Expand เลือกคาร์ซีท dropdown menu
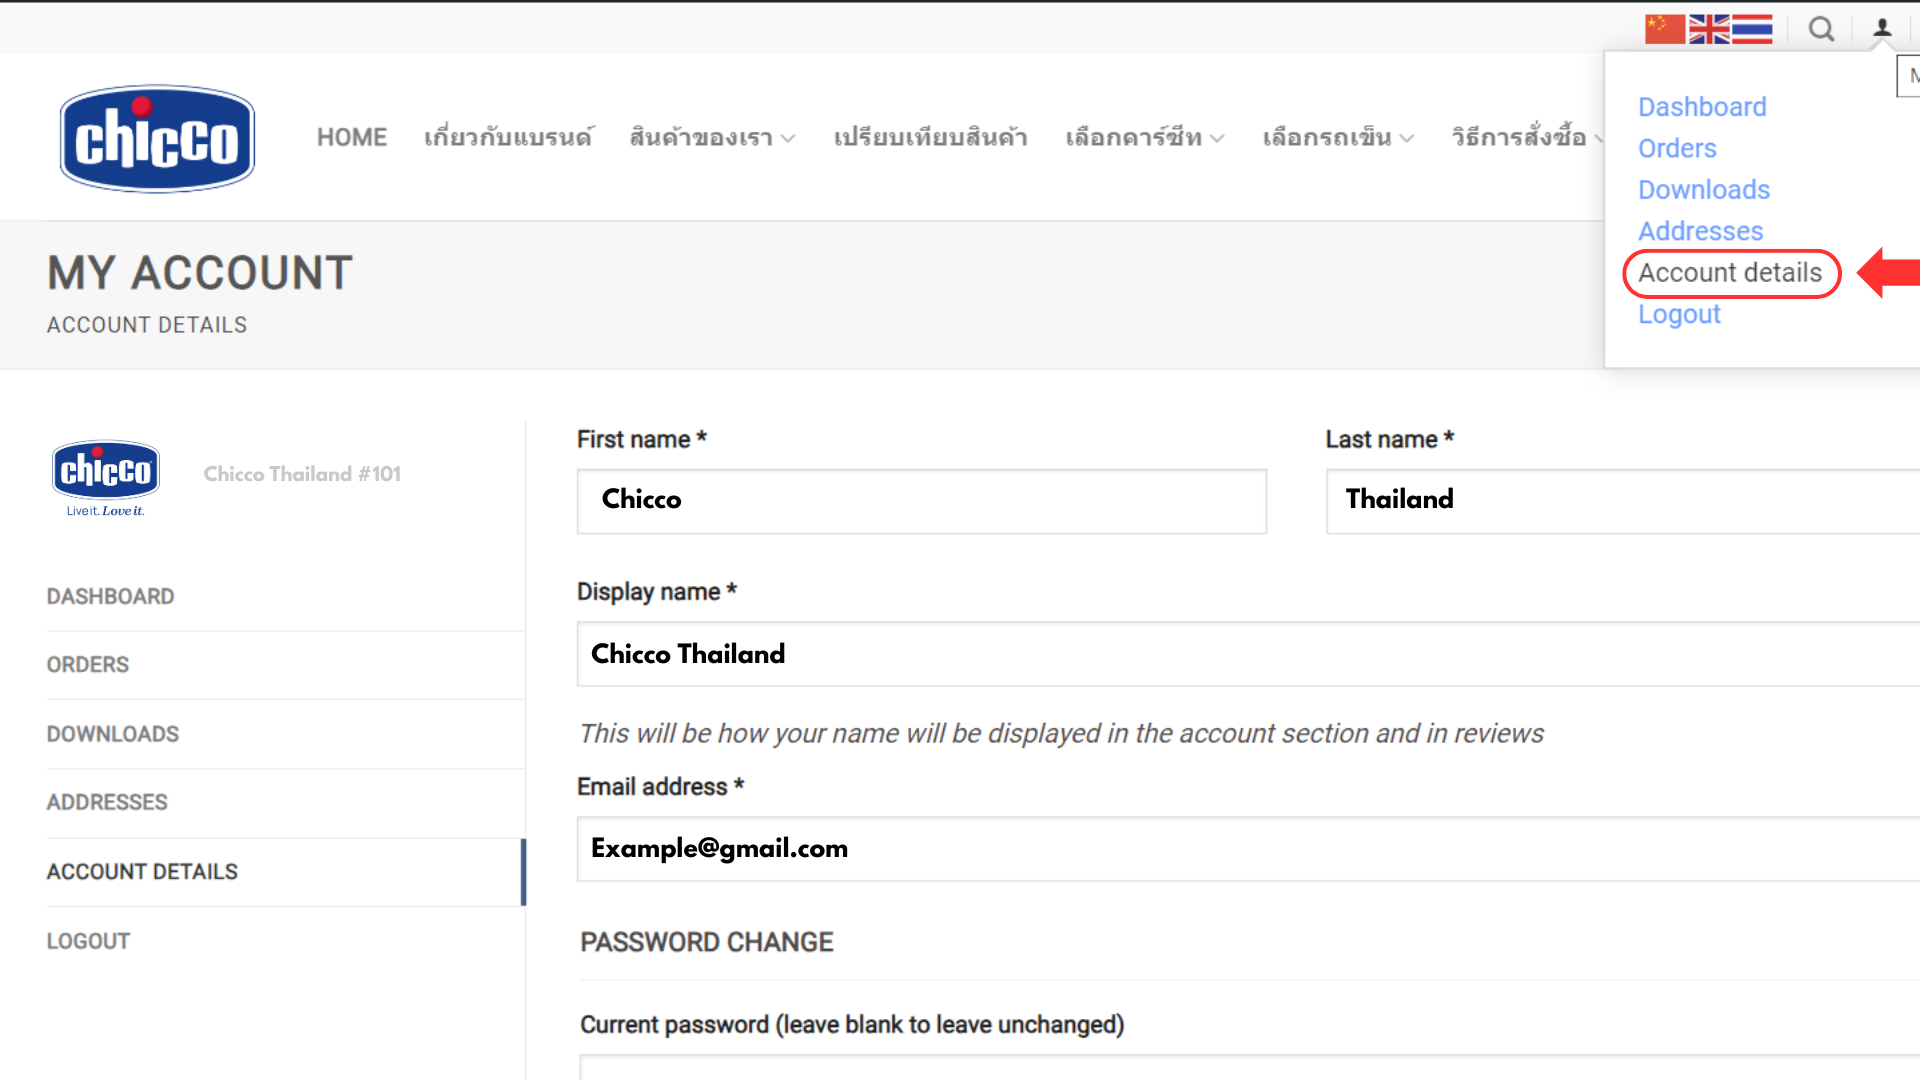This screenshot has height=1080, width=1920. 1144,137
